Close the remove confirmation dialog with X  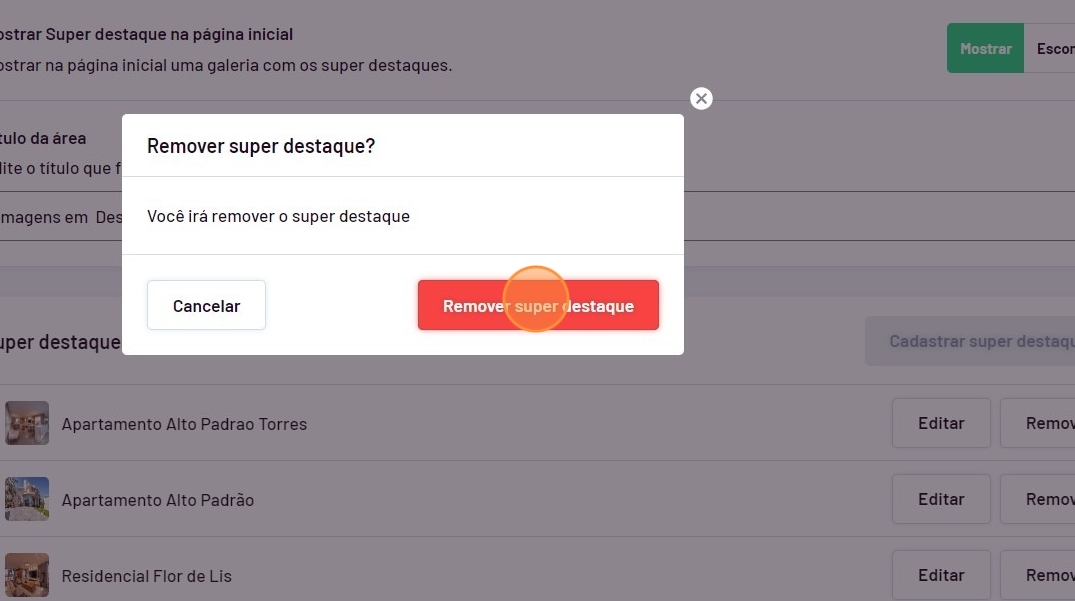point(702,98)
